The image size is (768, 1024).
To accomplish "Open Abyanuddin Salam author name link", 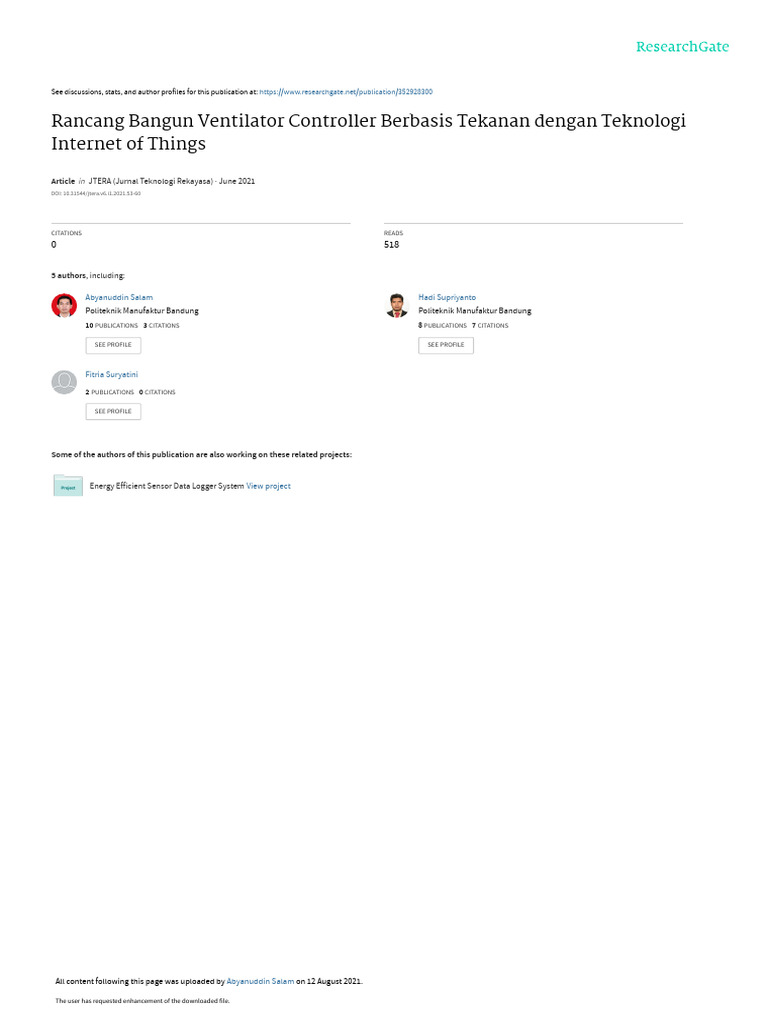I will [119, 297].
